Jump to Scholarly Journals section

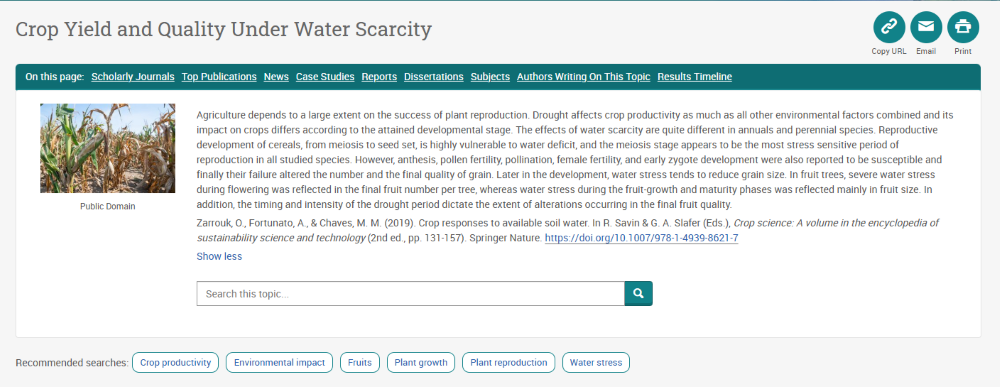[133, 77]
